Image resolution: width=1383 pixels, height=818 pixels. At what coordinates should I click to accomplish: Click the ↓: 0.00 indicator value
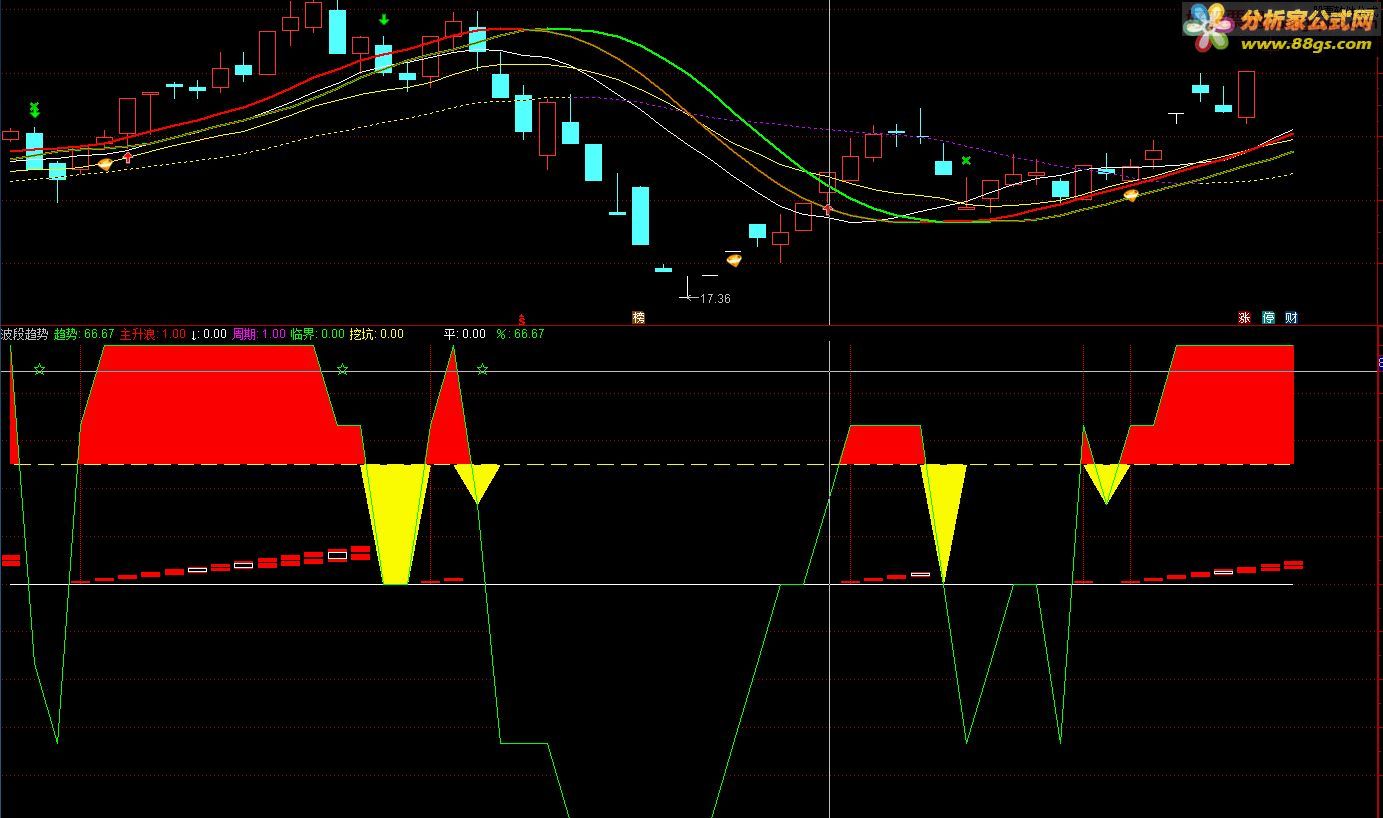[x=209, y=334]
